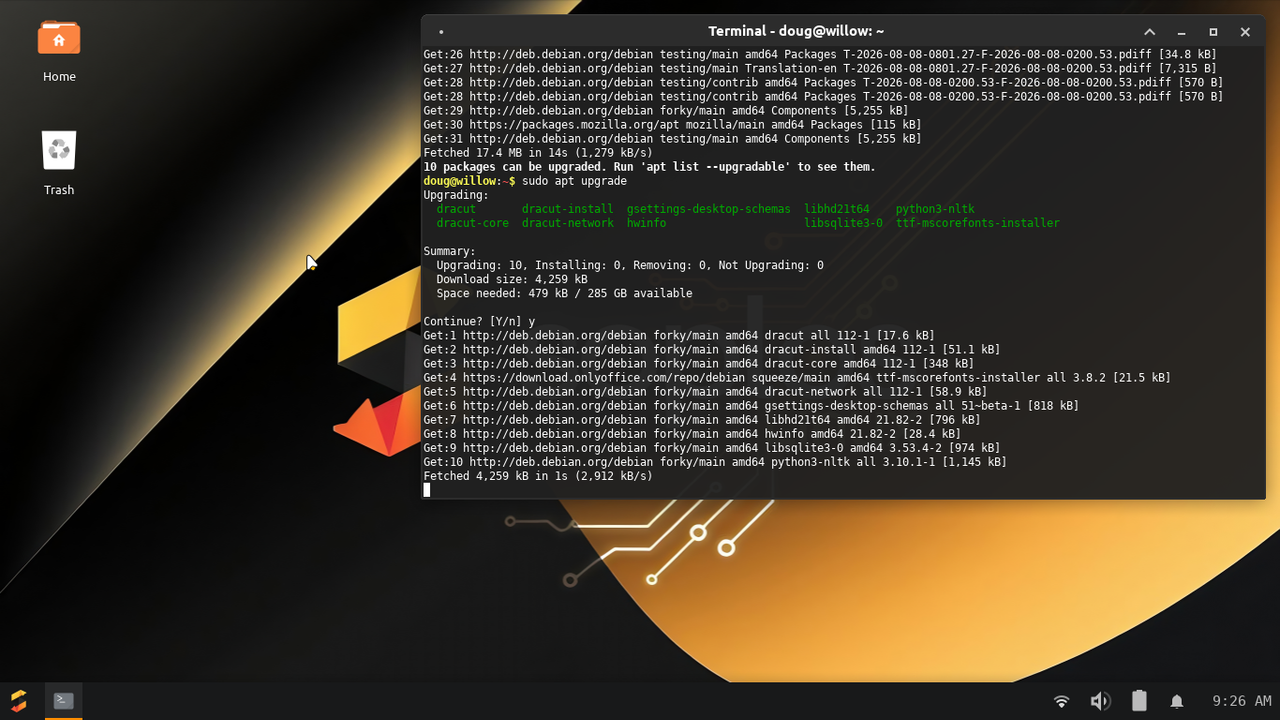Show notifications via the bell icon
Screen dimensions: 1280x720
point(1177,701)
